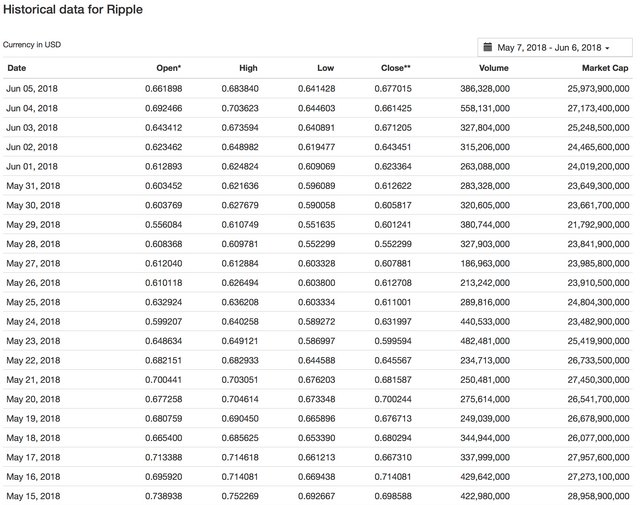Select the Jun 05, 2018 date cell
The image size is (640, 505).
[x=32, y=89]
